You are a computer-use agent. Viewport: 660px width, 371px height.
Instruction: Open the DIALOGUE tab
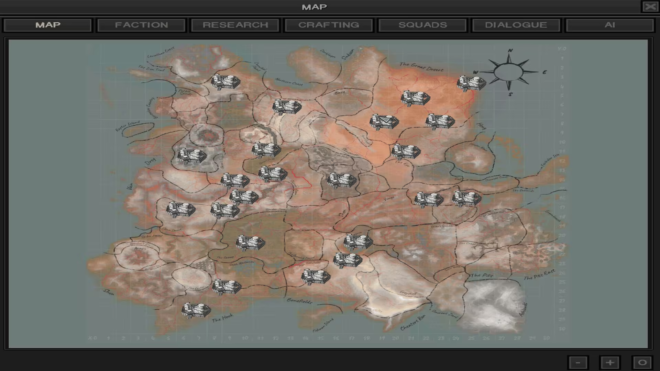tap(516, 25)
